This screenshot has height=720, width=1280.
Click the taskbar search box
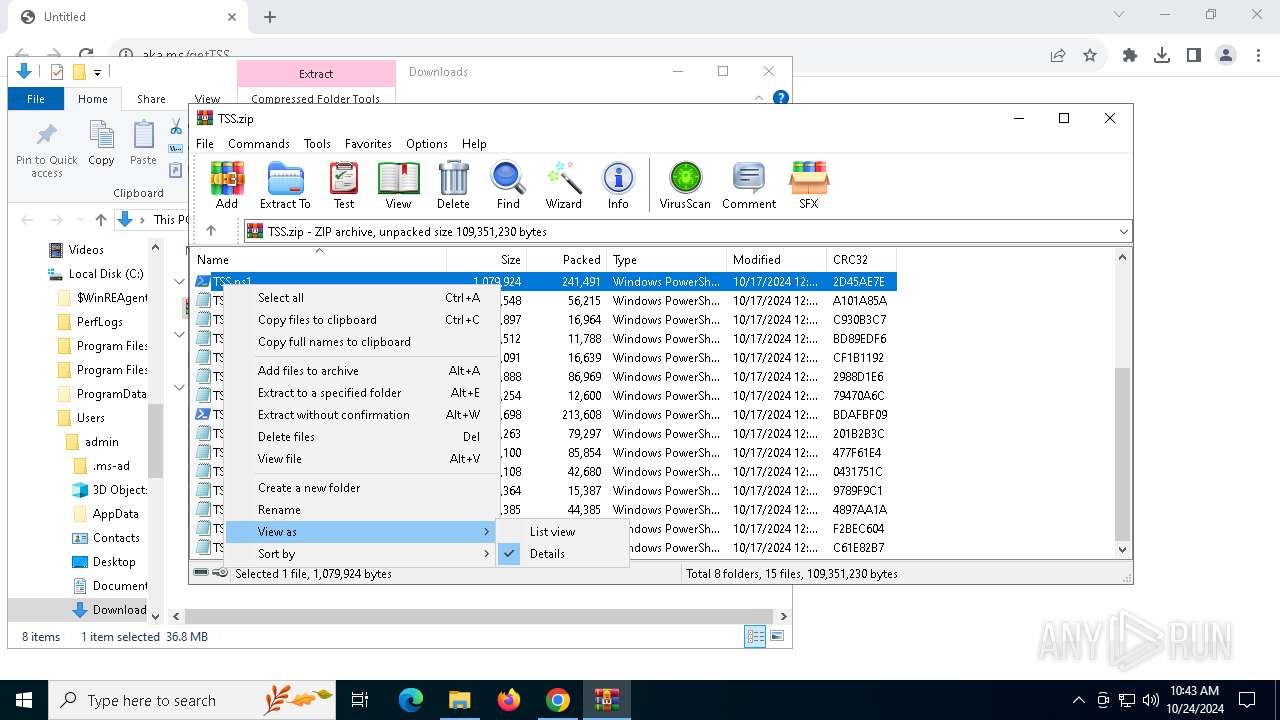coord(192,700)
